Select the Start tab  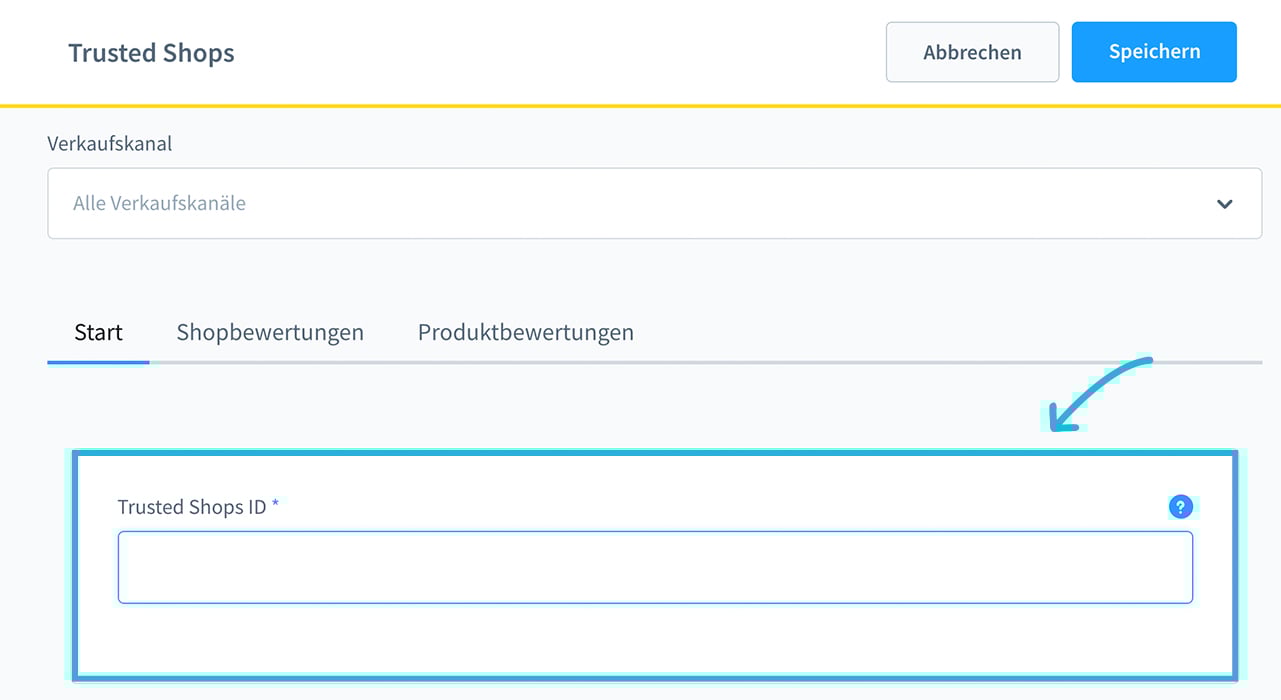tap(98, 332)
